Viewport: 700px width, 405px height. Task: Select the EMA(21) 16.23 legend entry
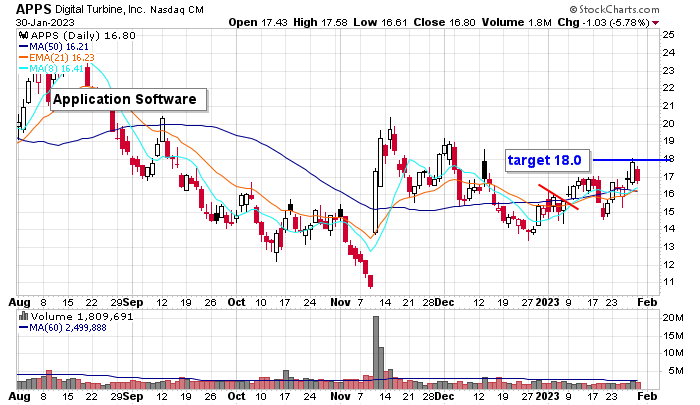[57, 58]
